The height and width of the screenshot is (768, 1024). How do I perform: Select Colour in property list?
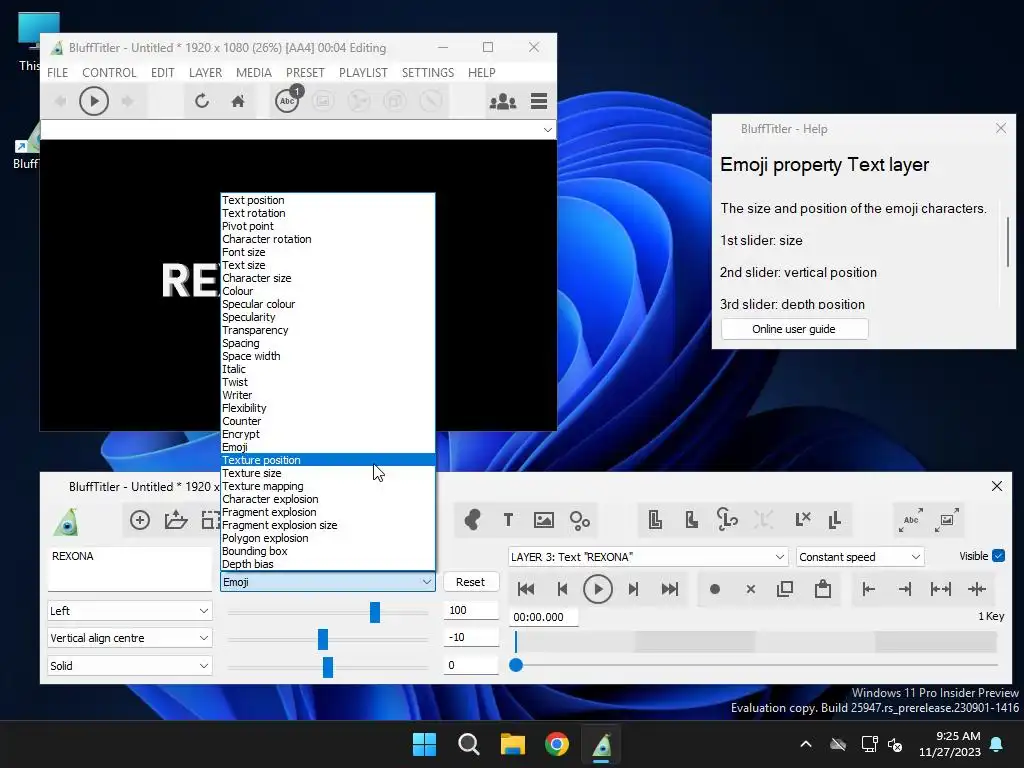[328, 291]
